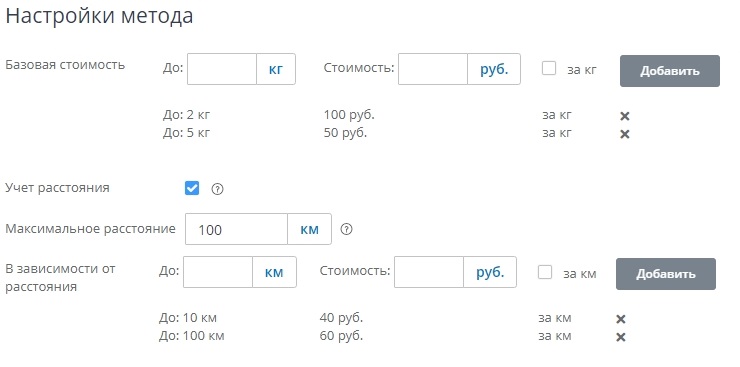Delete the До: 100 км distance row
Image resolution: width=740 pixels, height=367 pixels.
pyautogui.click(x=621, y=337)
